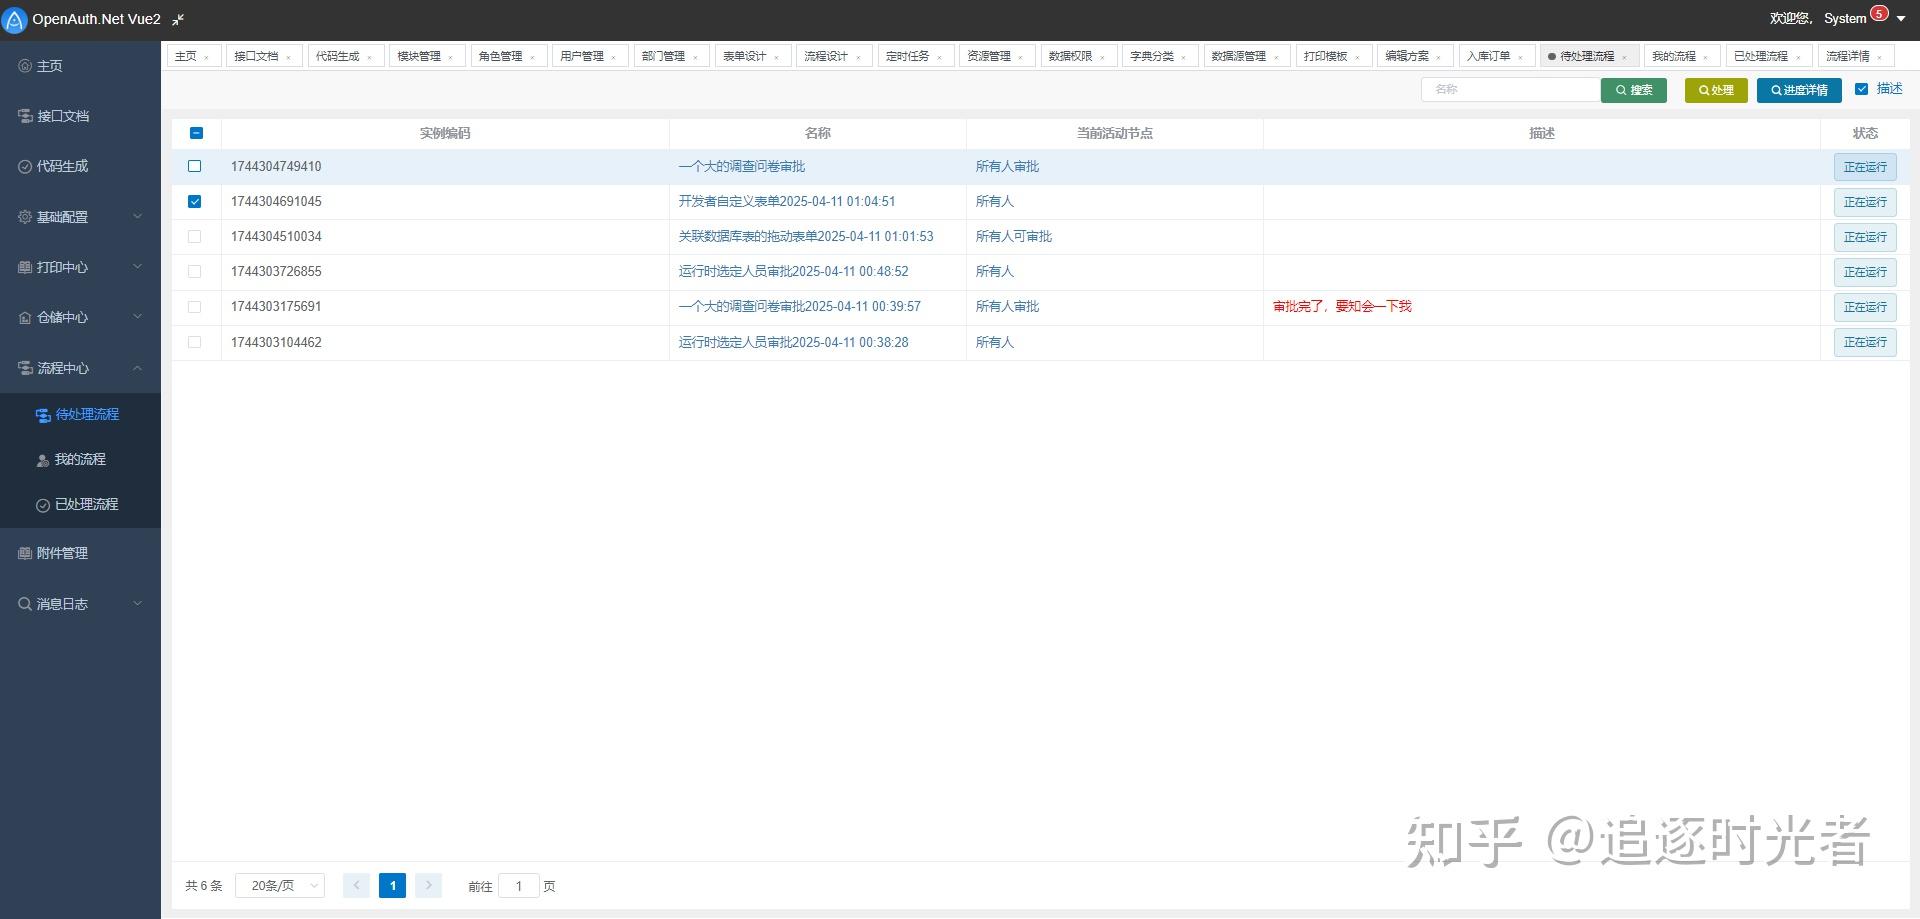Viewport: 1920px width, 919px height.
Task: Click the 正在运行 status tag on first row
Action: pyautogui.click(x=1864, y=167)
